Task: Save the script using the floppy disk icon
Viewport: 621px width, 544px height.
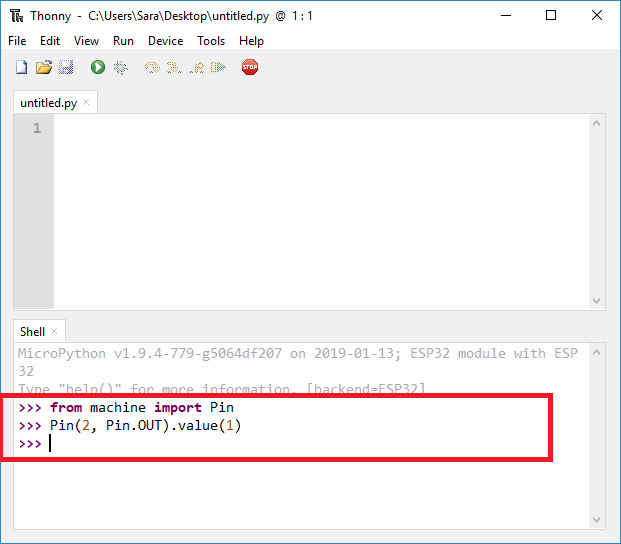Action: click(66, 67)
